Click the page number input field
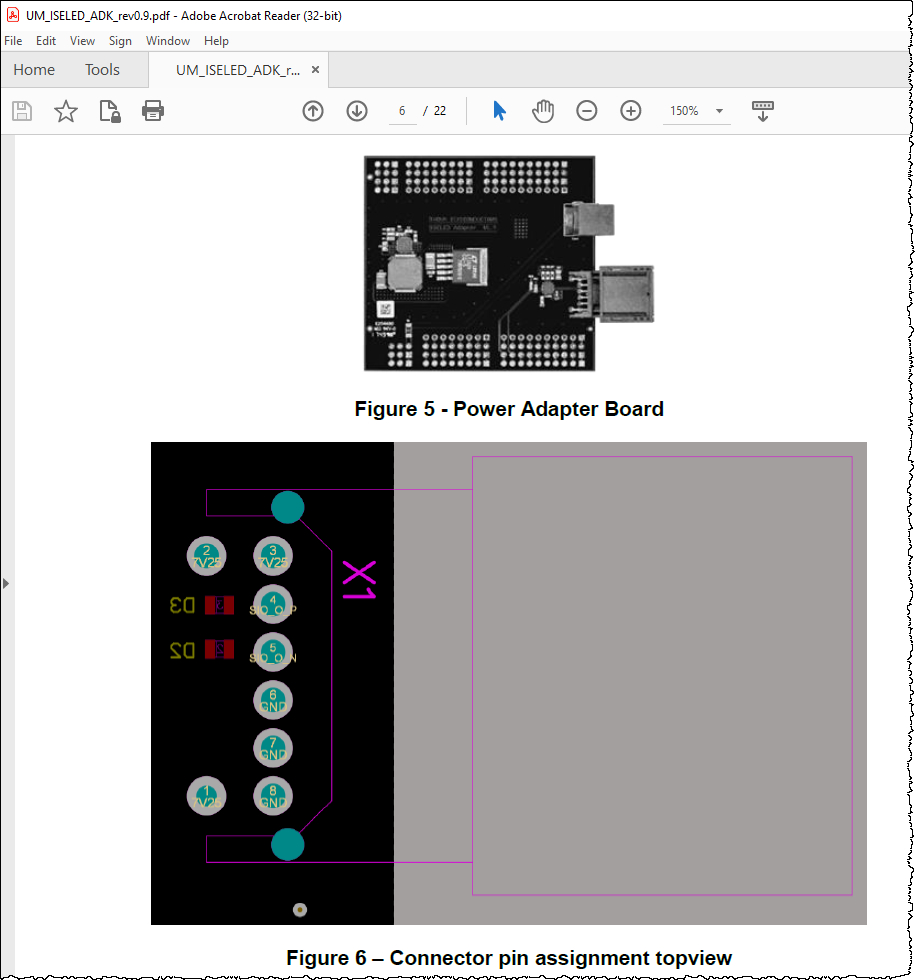This screenshot has width=915, height=980. (x=402, y=111)
